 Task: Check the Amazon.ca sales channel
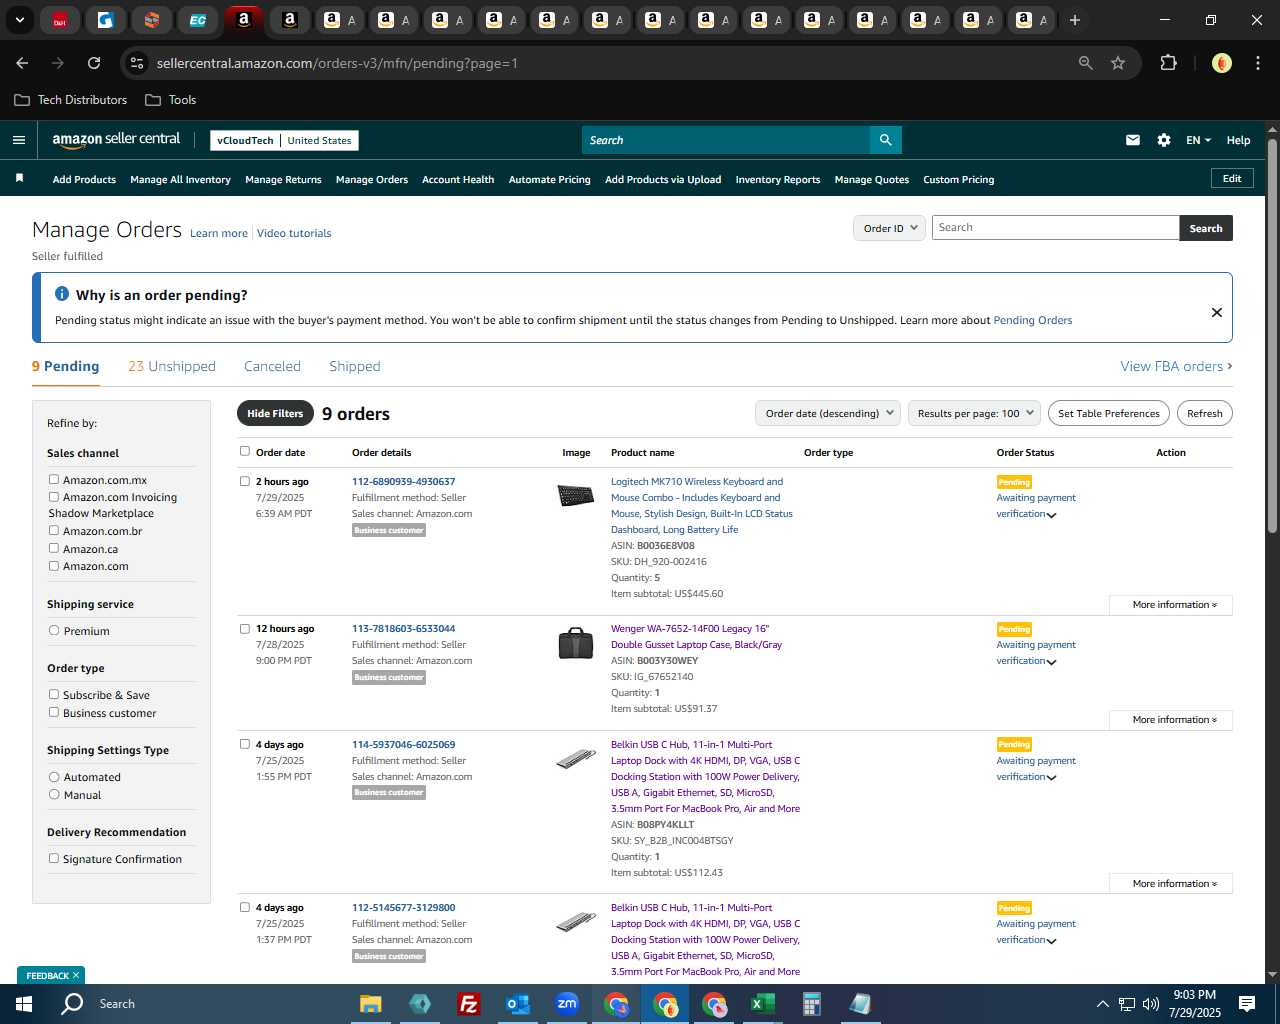[54, 548]
